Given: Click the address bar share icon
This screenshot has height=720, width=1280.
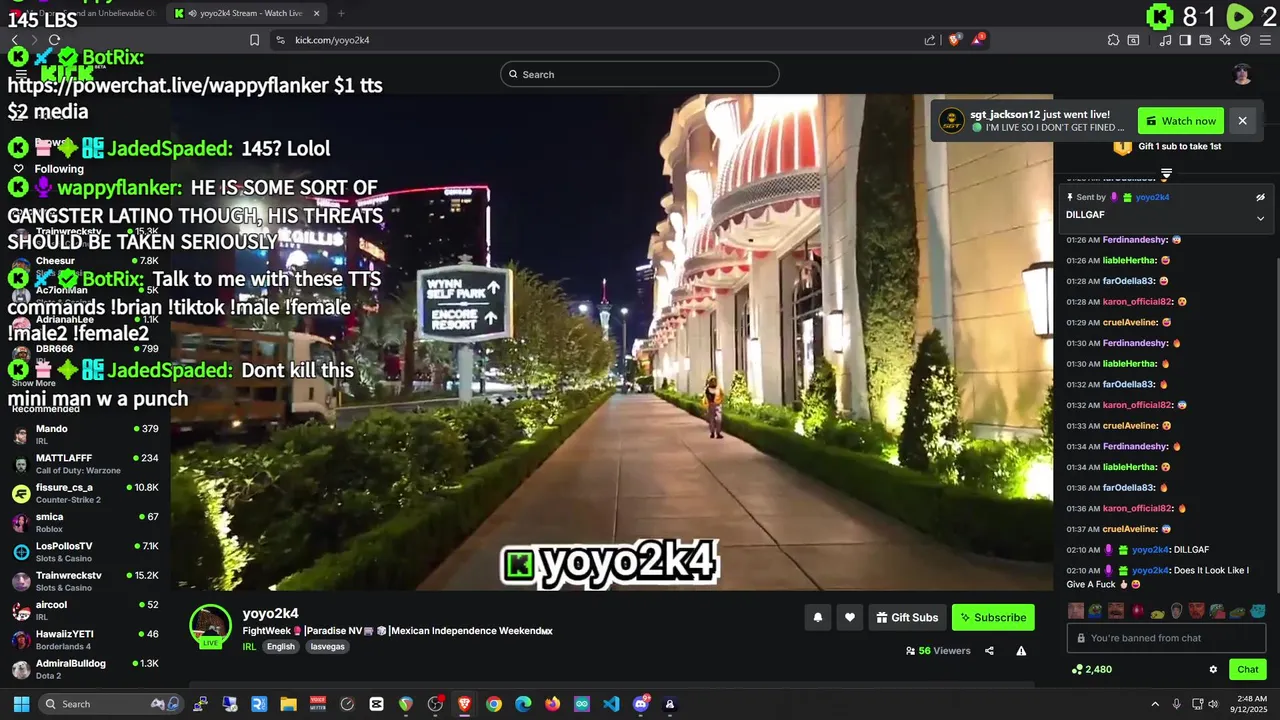Looking at the screenshot, I should (930, 40).
